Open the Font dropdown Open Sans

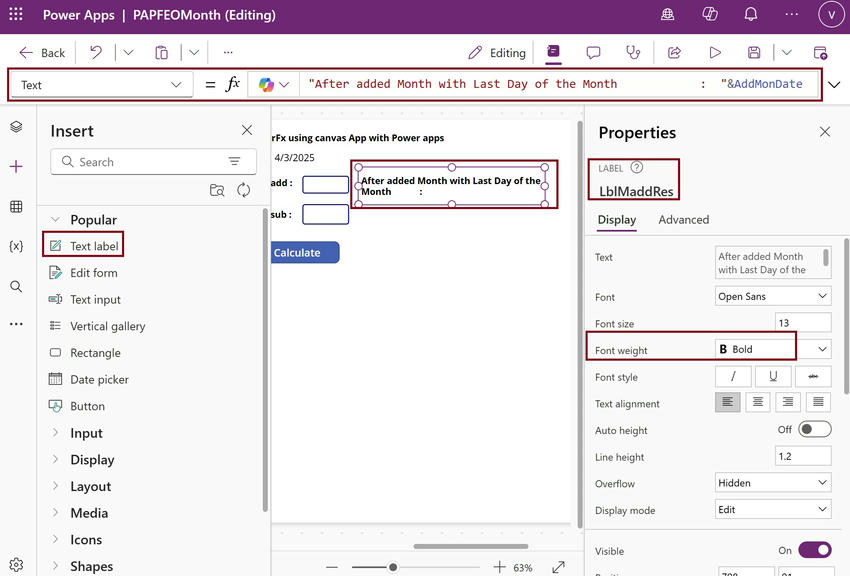[773, 296]
